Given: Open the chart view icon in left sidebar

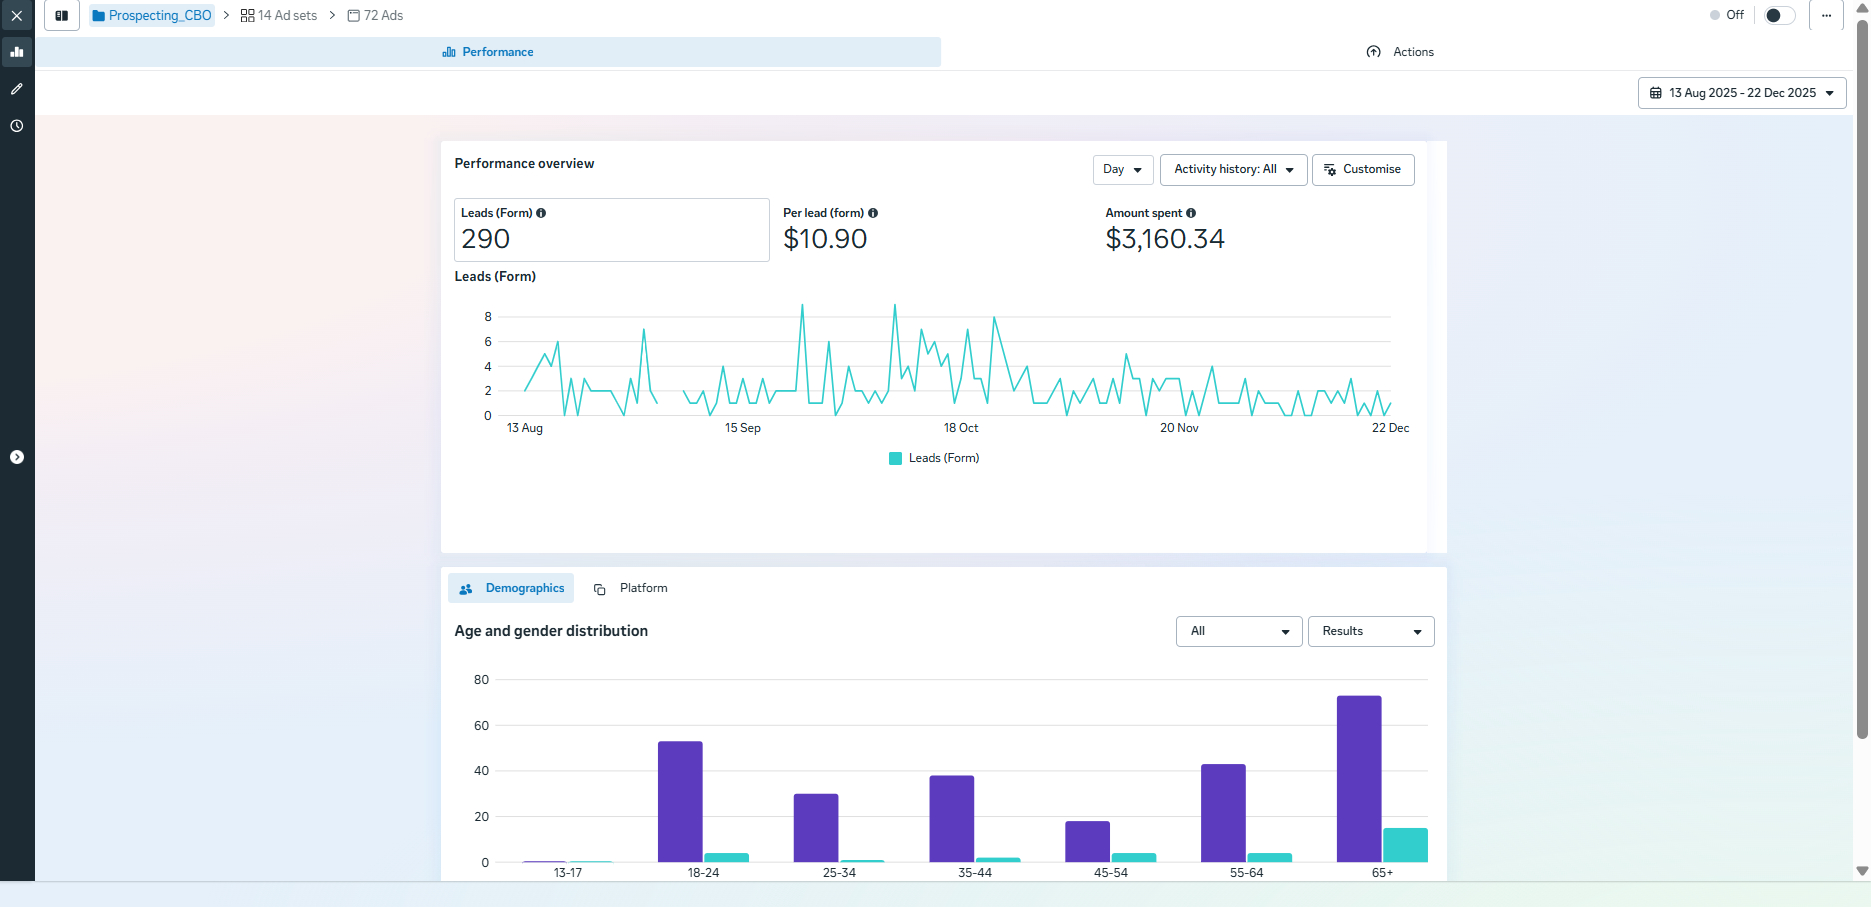Looking at the screenshot, I should (x=17, y=52).
